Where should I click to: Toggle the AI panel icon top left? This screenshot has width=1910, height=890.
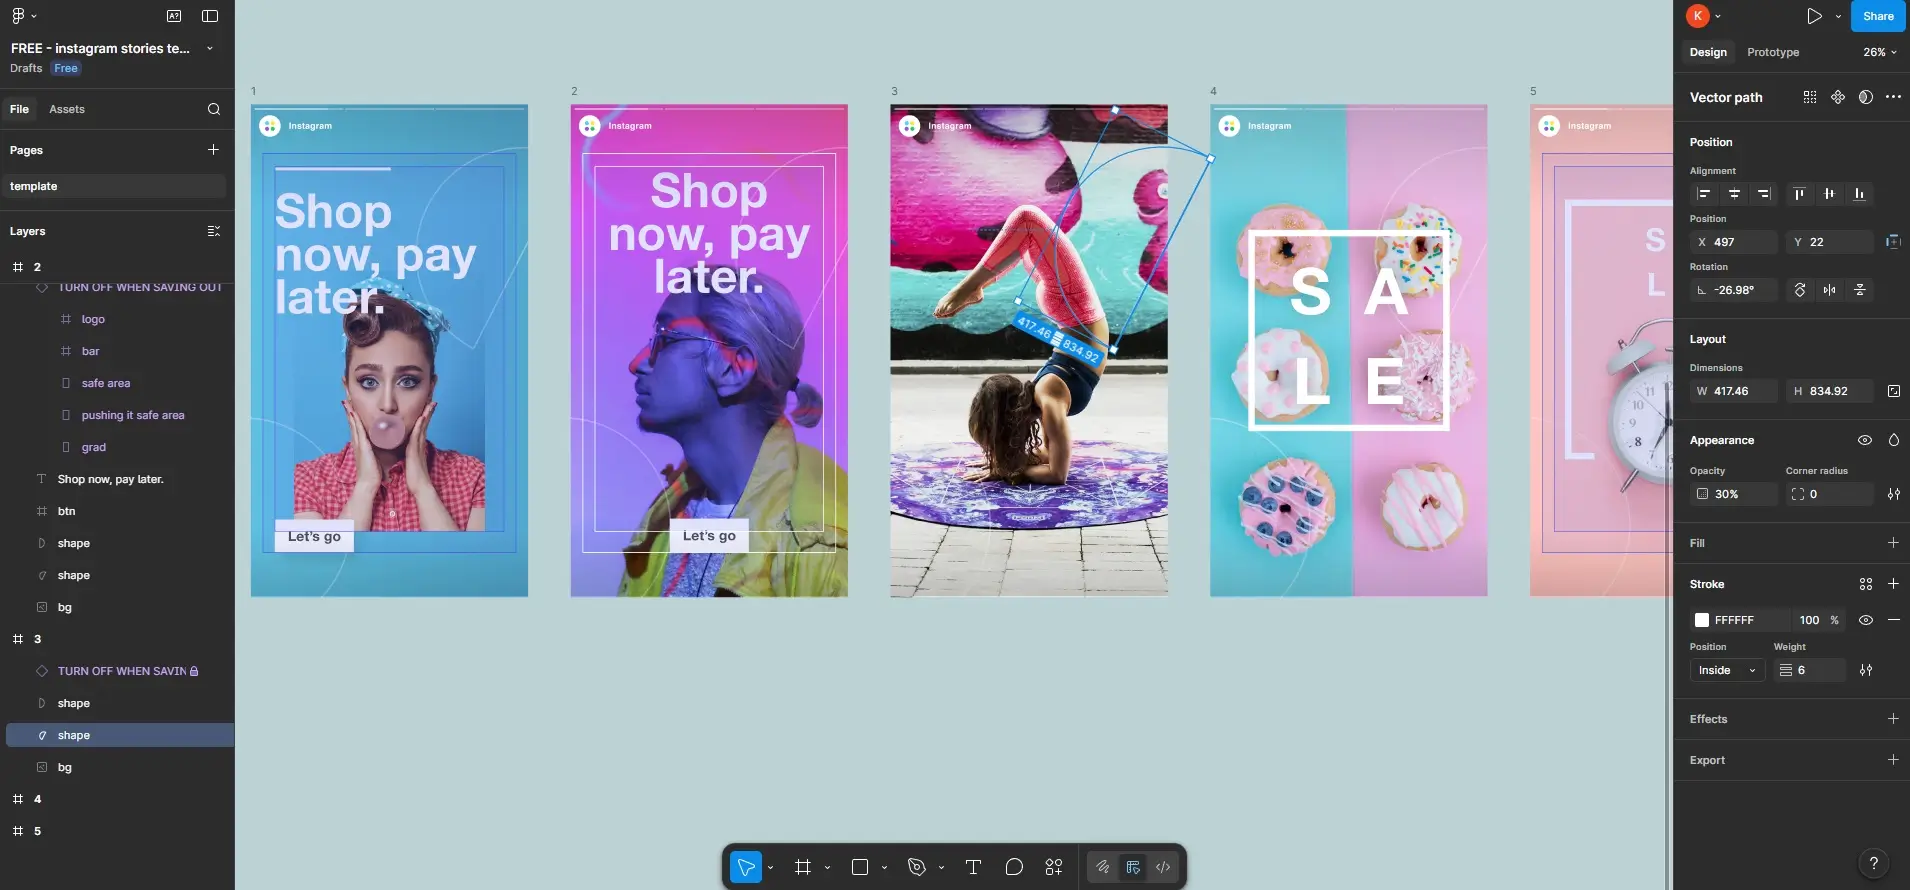[174, 16]
